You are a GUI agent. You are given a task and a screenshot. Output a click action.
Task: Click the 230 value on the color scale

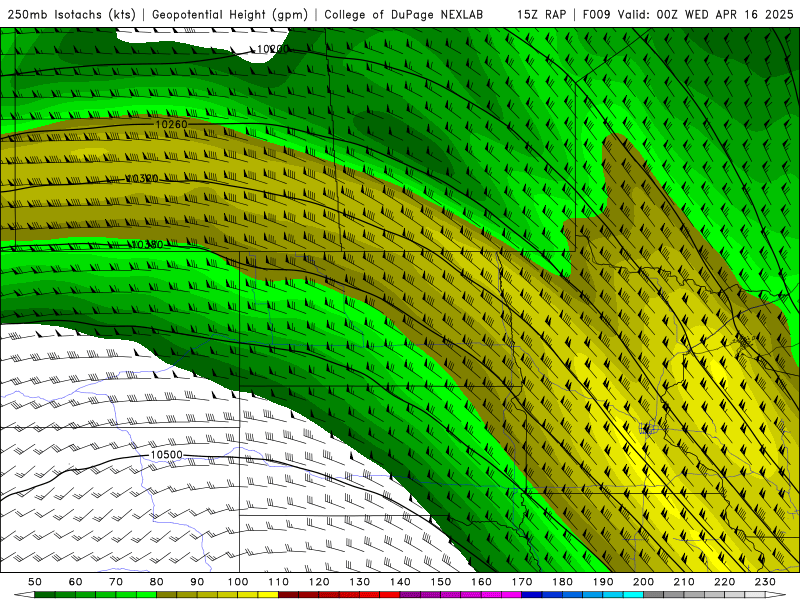point(765,582)
